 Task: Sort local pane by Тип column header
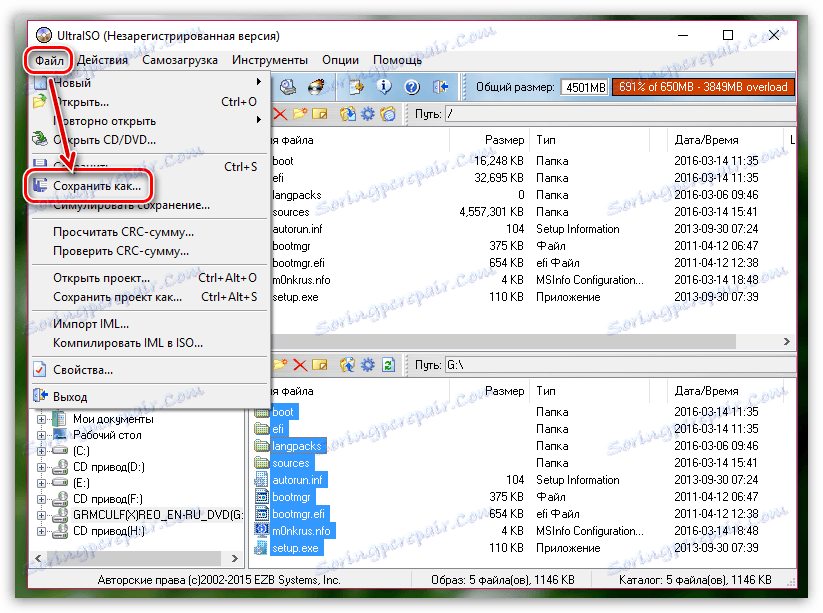pos(589,391)
